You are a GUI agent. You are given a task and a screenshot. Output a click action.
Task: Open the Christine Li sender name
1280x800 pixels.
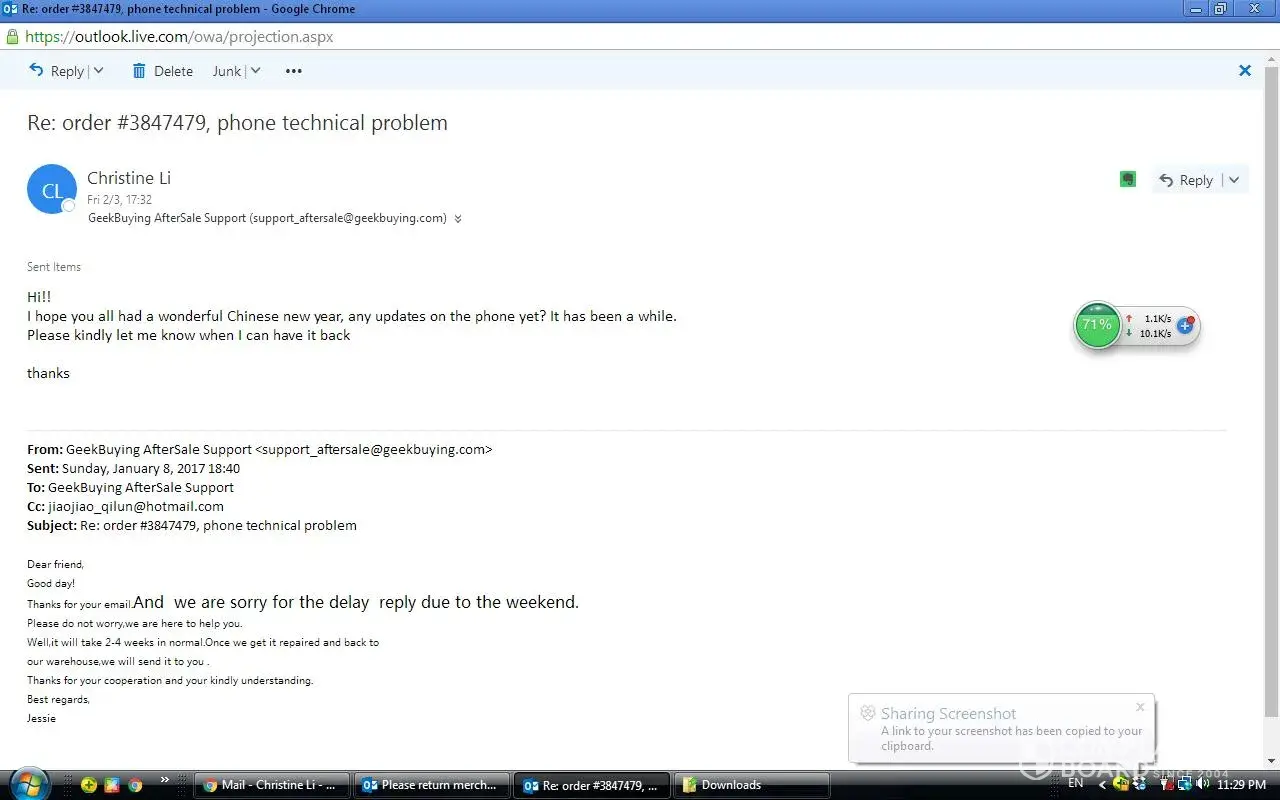click(129, 178)
